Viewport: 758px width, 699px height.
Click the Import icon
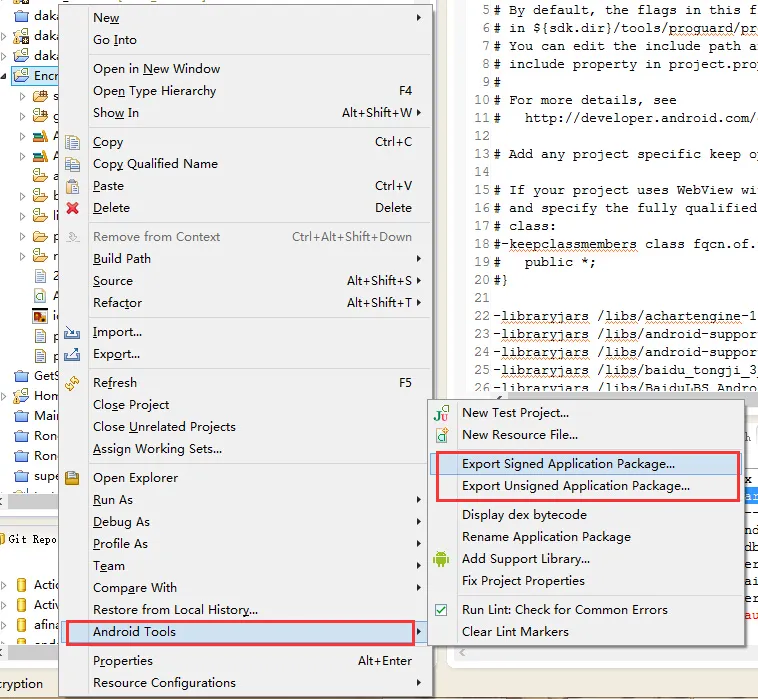(72, 332)
